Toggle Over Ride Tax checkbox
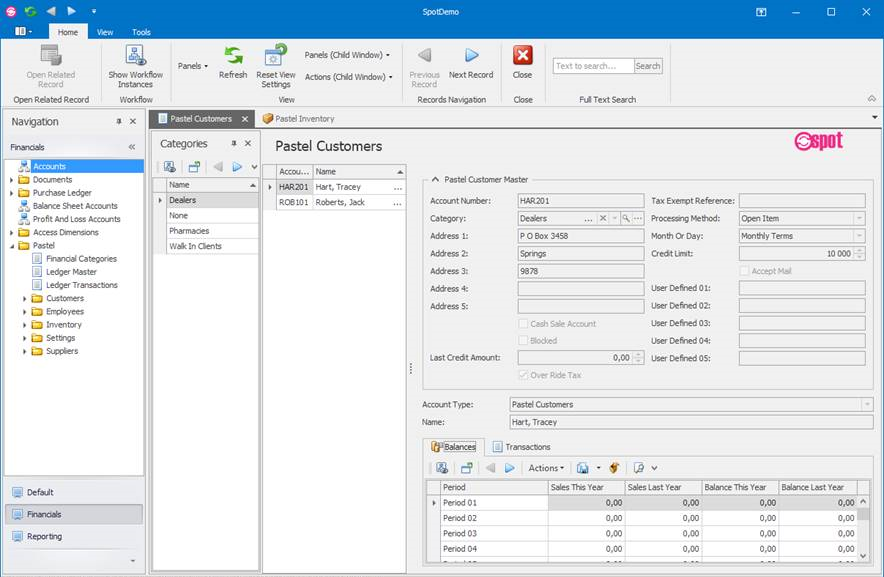 (523, 375)
